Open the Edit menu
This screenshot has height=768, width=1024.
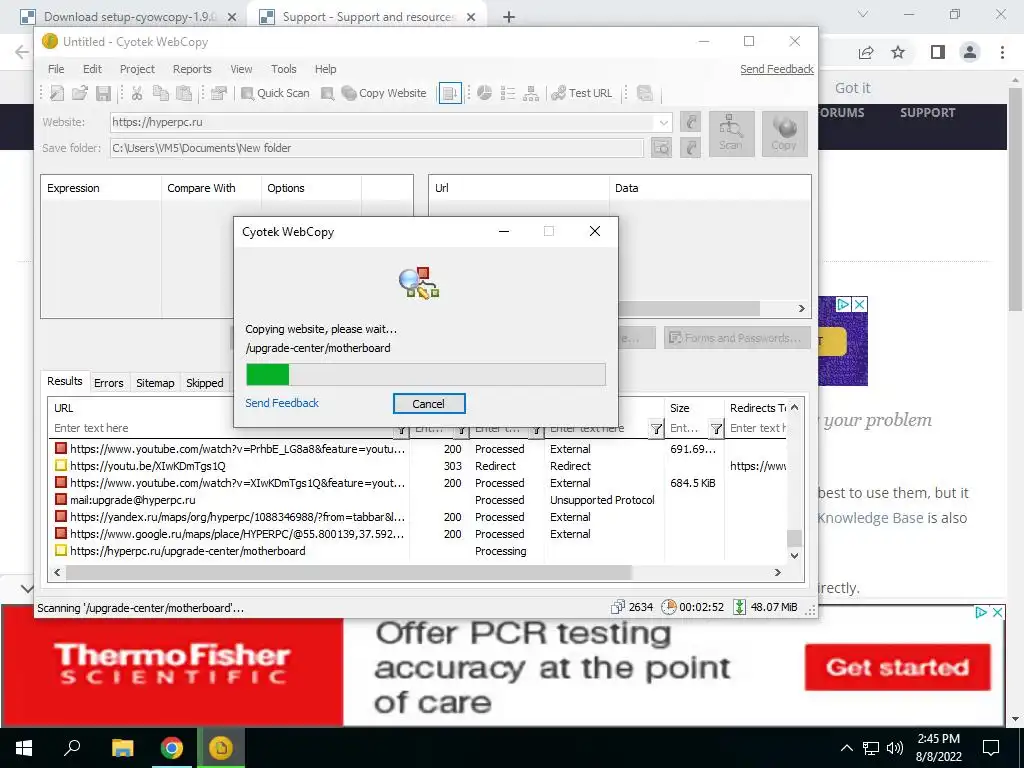tap(92, 69)
